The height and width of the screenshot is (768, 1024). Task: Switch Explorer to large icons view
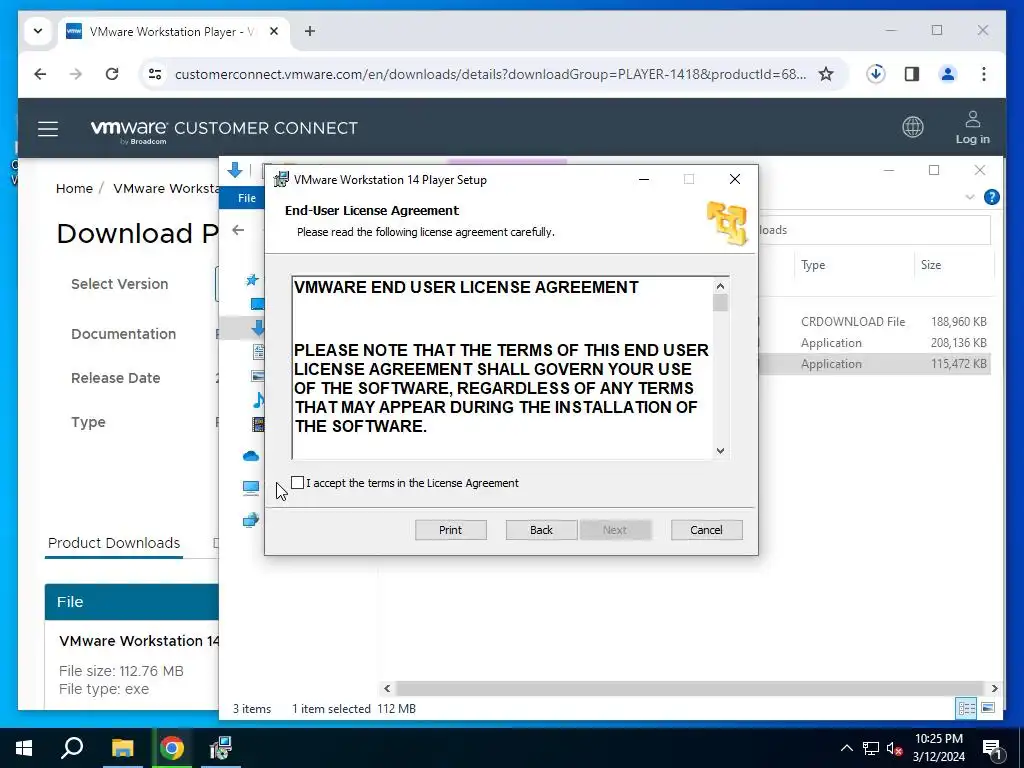coord(988,708)
